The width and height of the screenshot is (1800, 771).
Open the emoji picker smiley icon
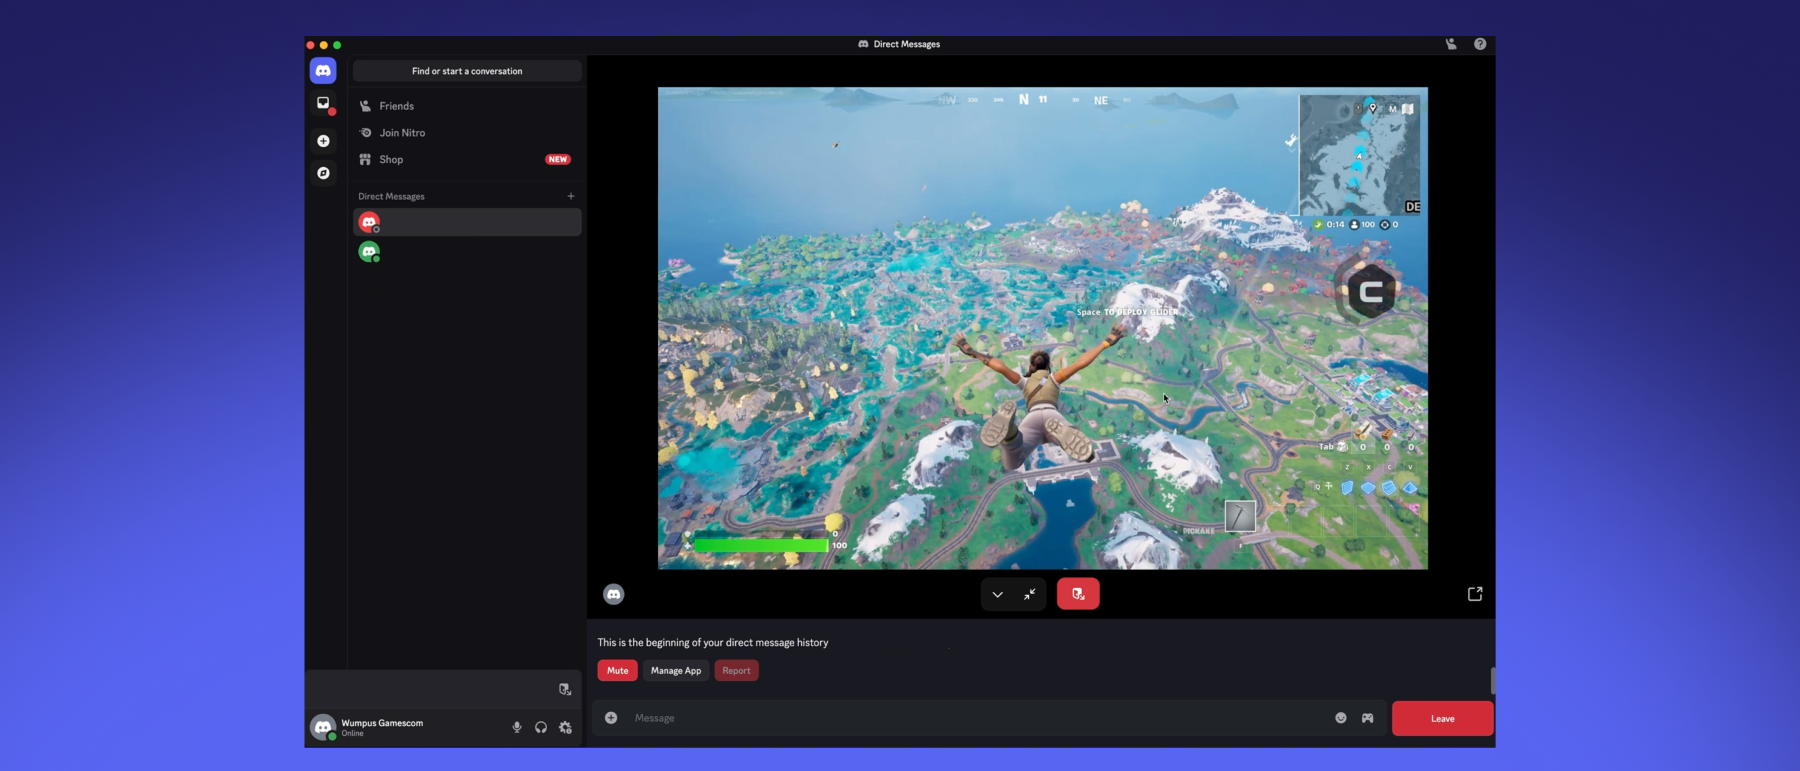1341,718
